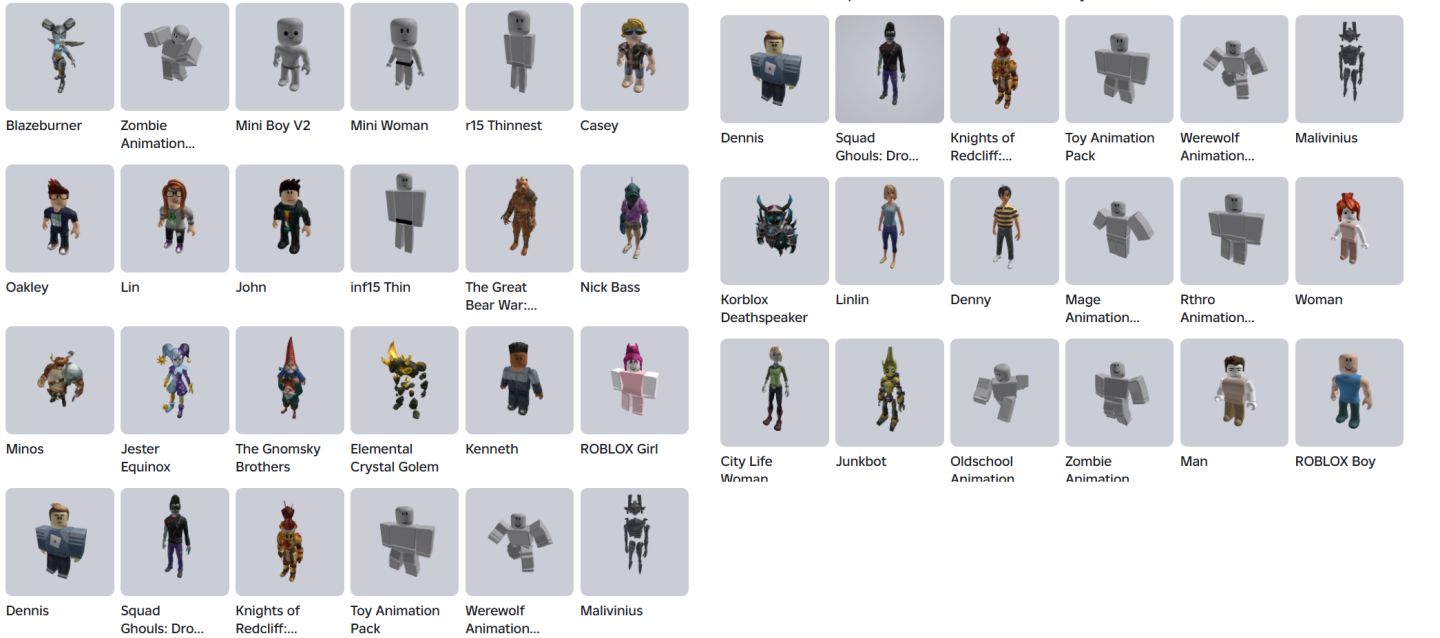Click the "Oakley" text label

click(x=27, y=288)
